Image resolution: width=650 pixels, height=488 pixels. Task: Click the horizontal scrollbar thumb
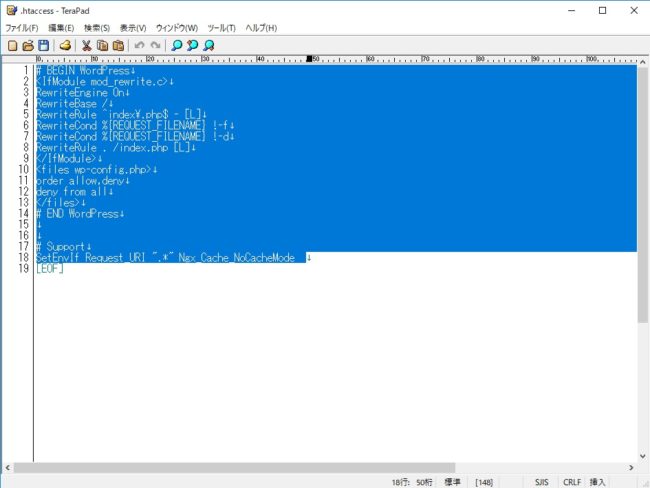point(235,467)
